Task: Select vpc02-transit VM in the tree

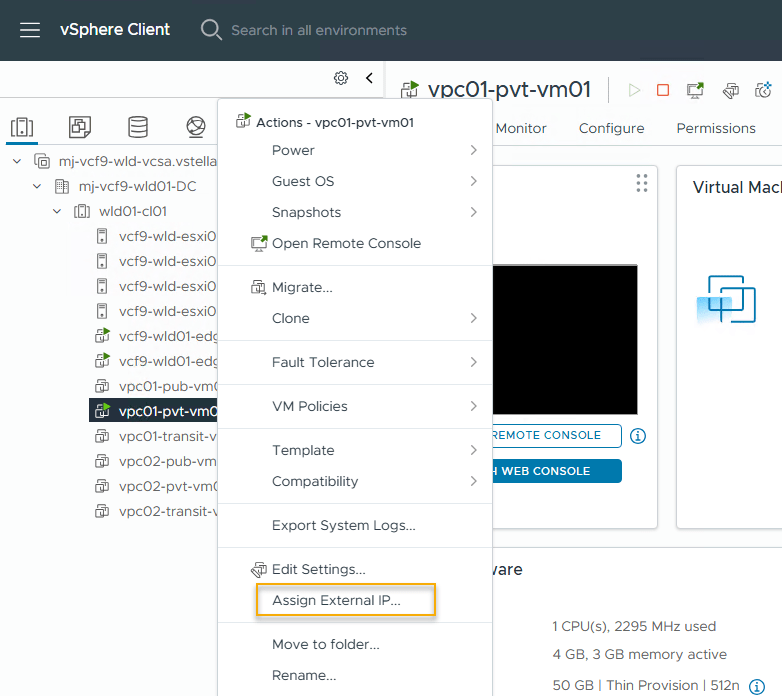Action: 168,511
